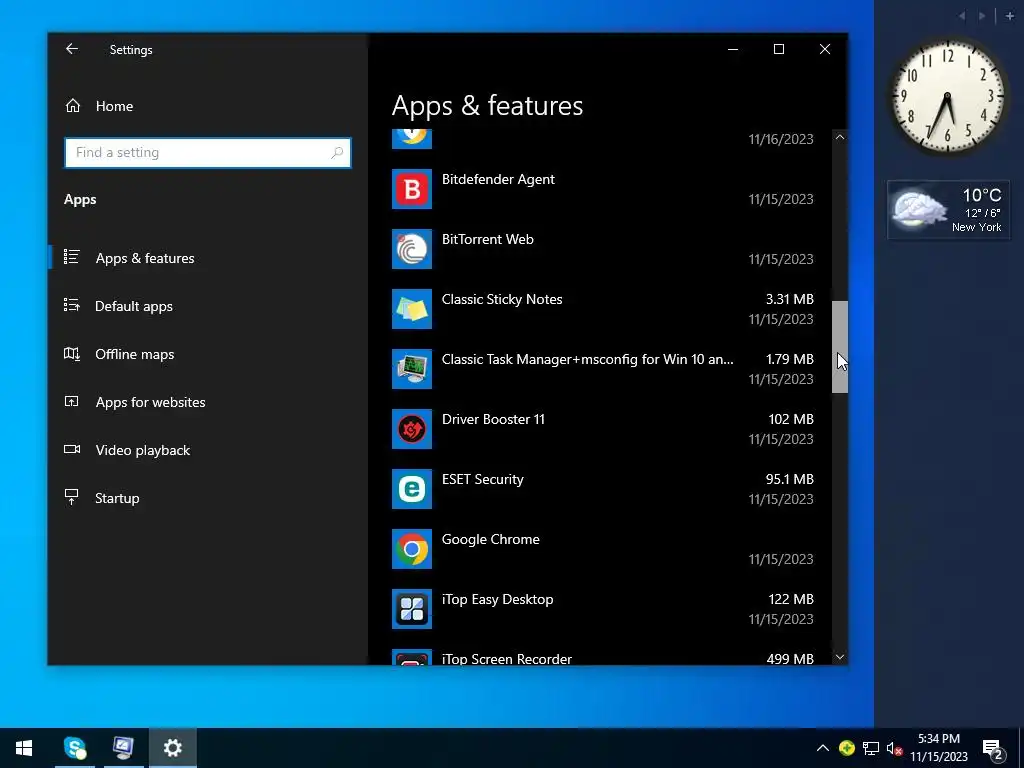Click the iTop Easy Desktop icon
This screenshot has height=768, width=1024.
pyautogui.click(x=411, y=609)
